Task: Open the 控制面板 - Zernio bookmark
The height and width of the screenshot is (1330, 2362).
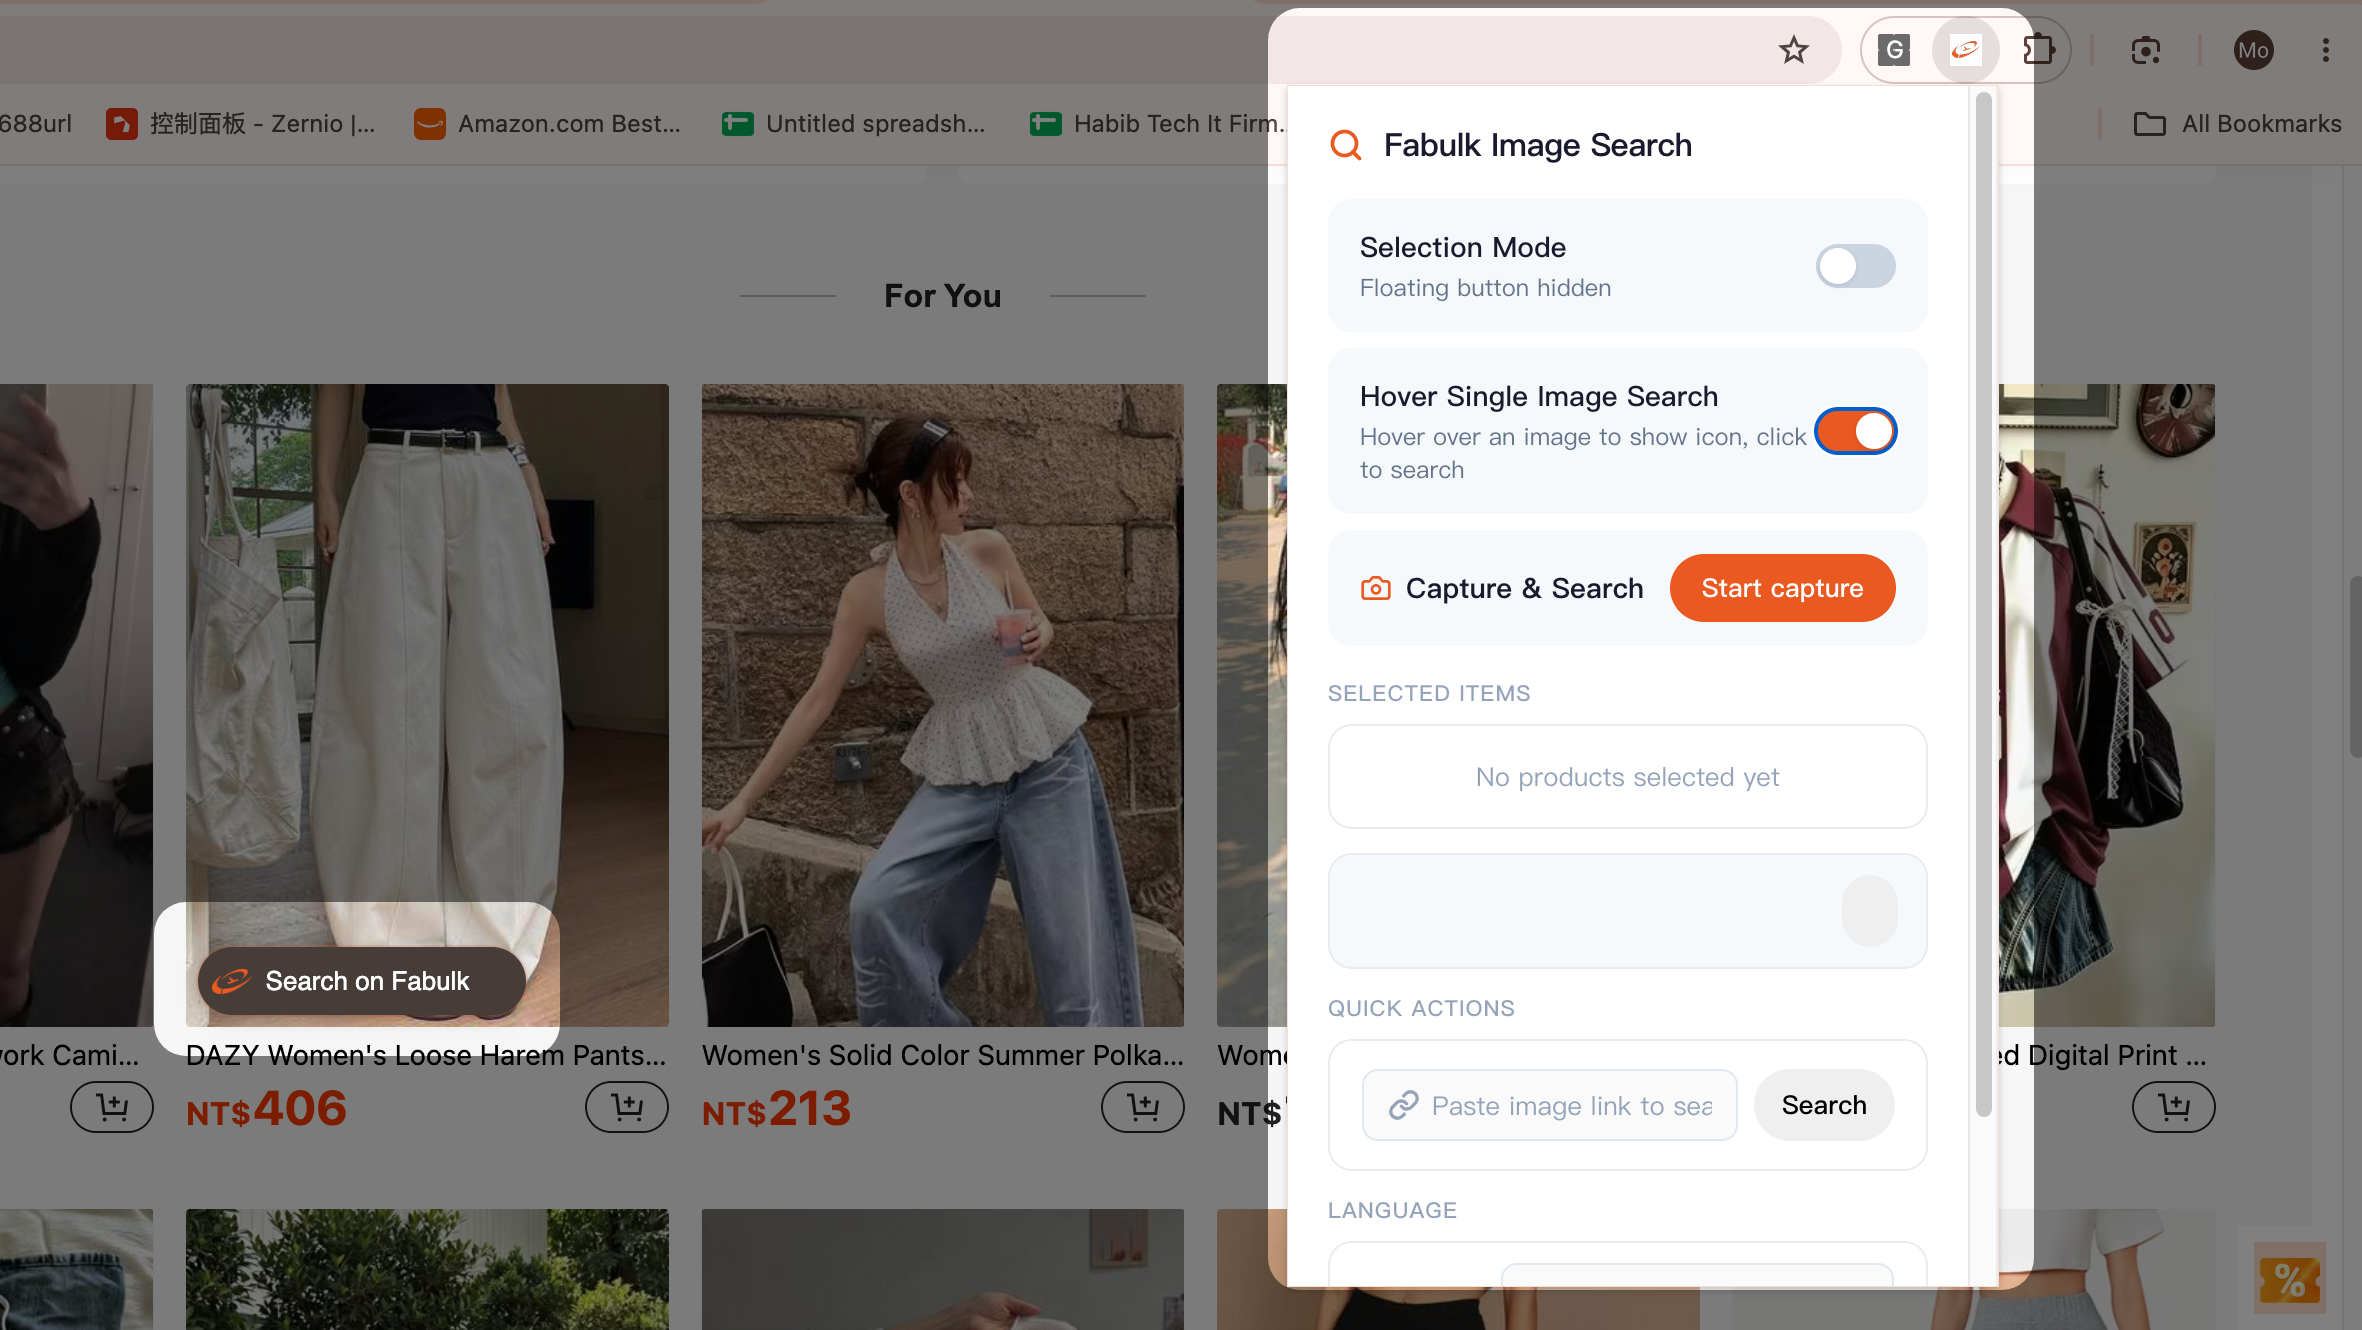Action: pyautogui.click(x=241, y=124)
